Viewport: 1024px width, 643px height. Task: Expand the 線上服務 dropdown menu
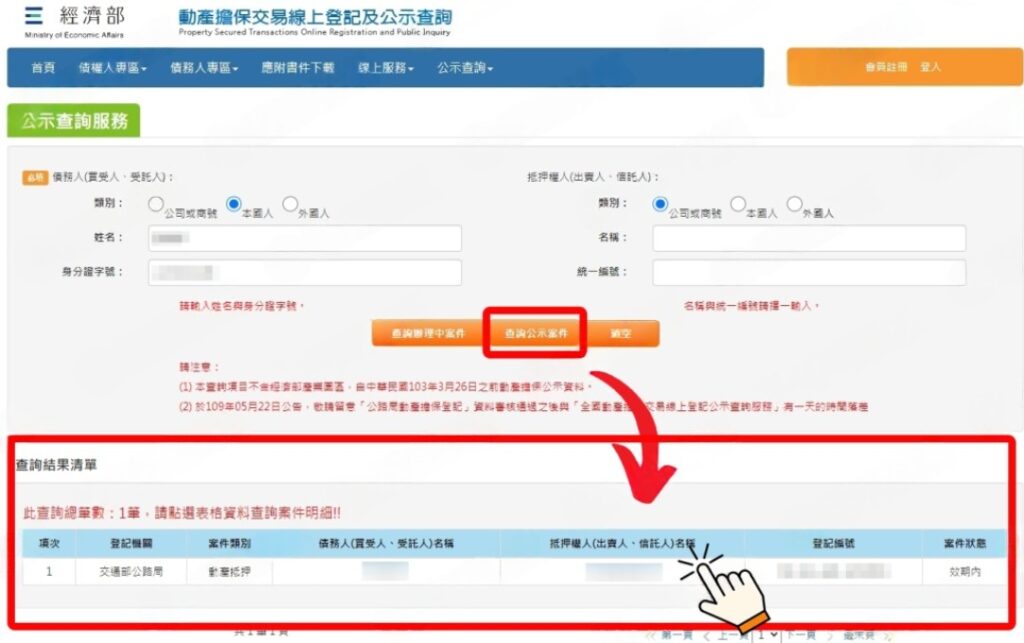point(386,67)
